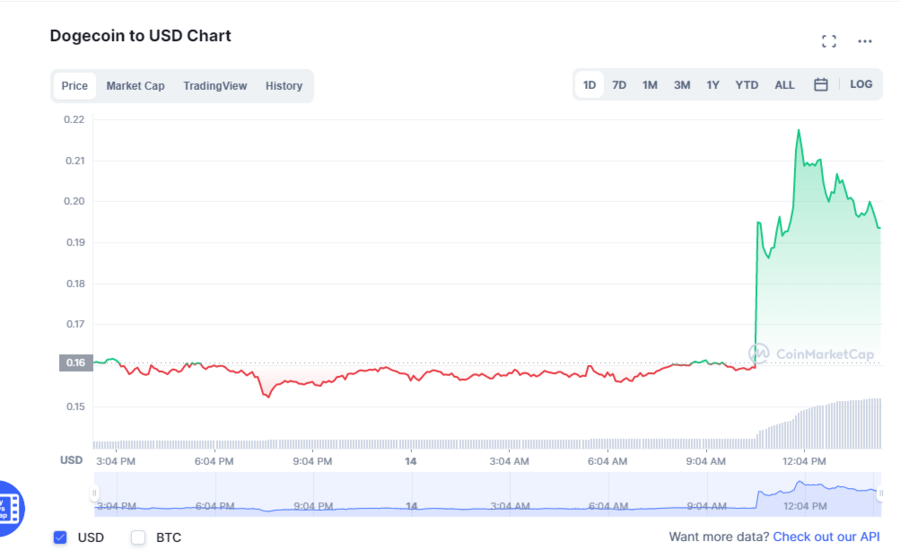Click the 0.16 price marker label
This screenshot has width=900, height=559.
(x=76, y=363)
